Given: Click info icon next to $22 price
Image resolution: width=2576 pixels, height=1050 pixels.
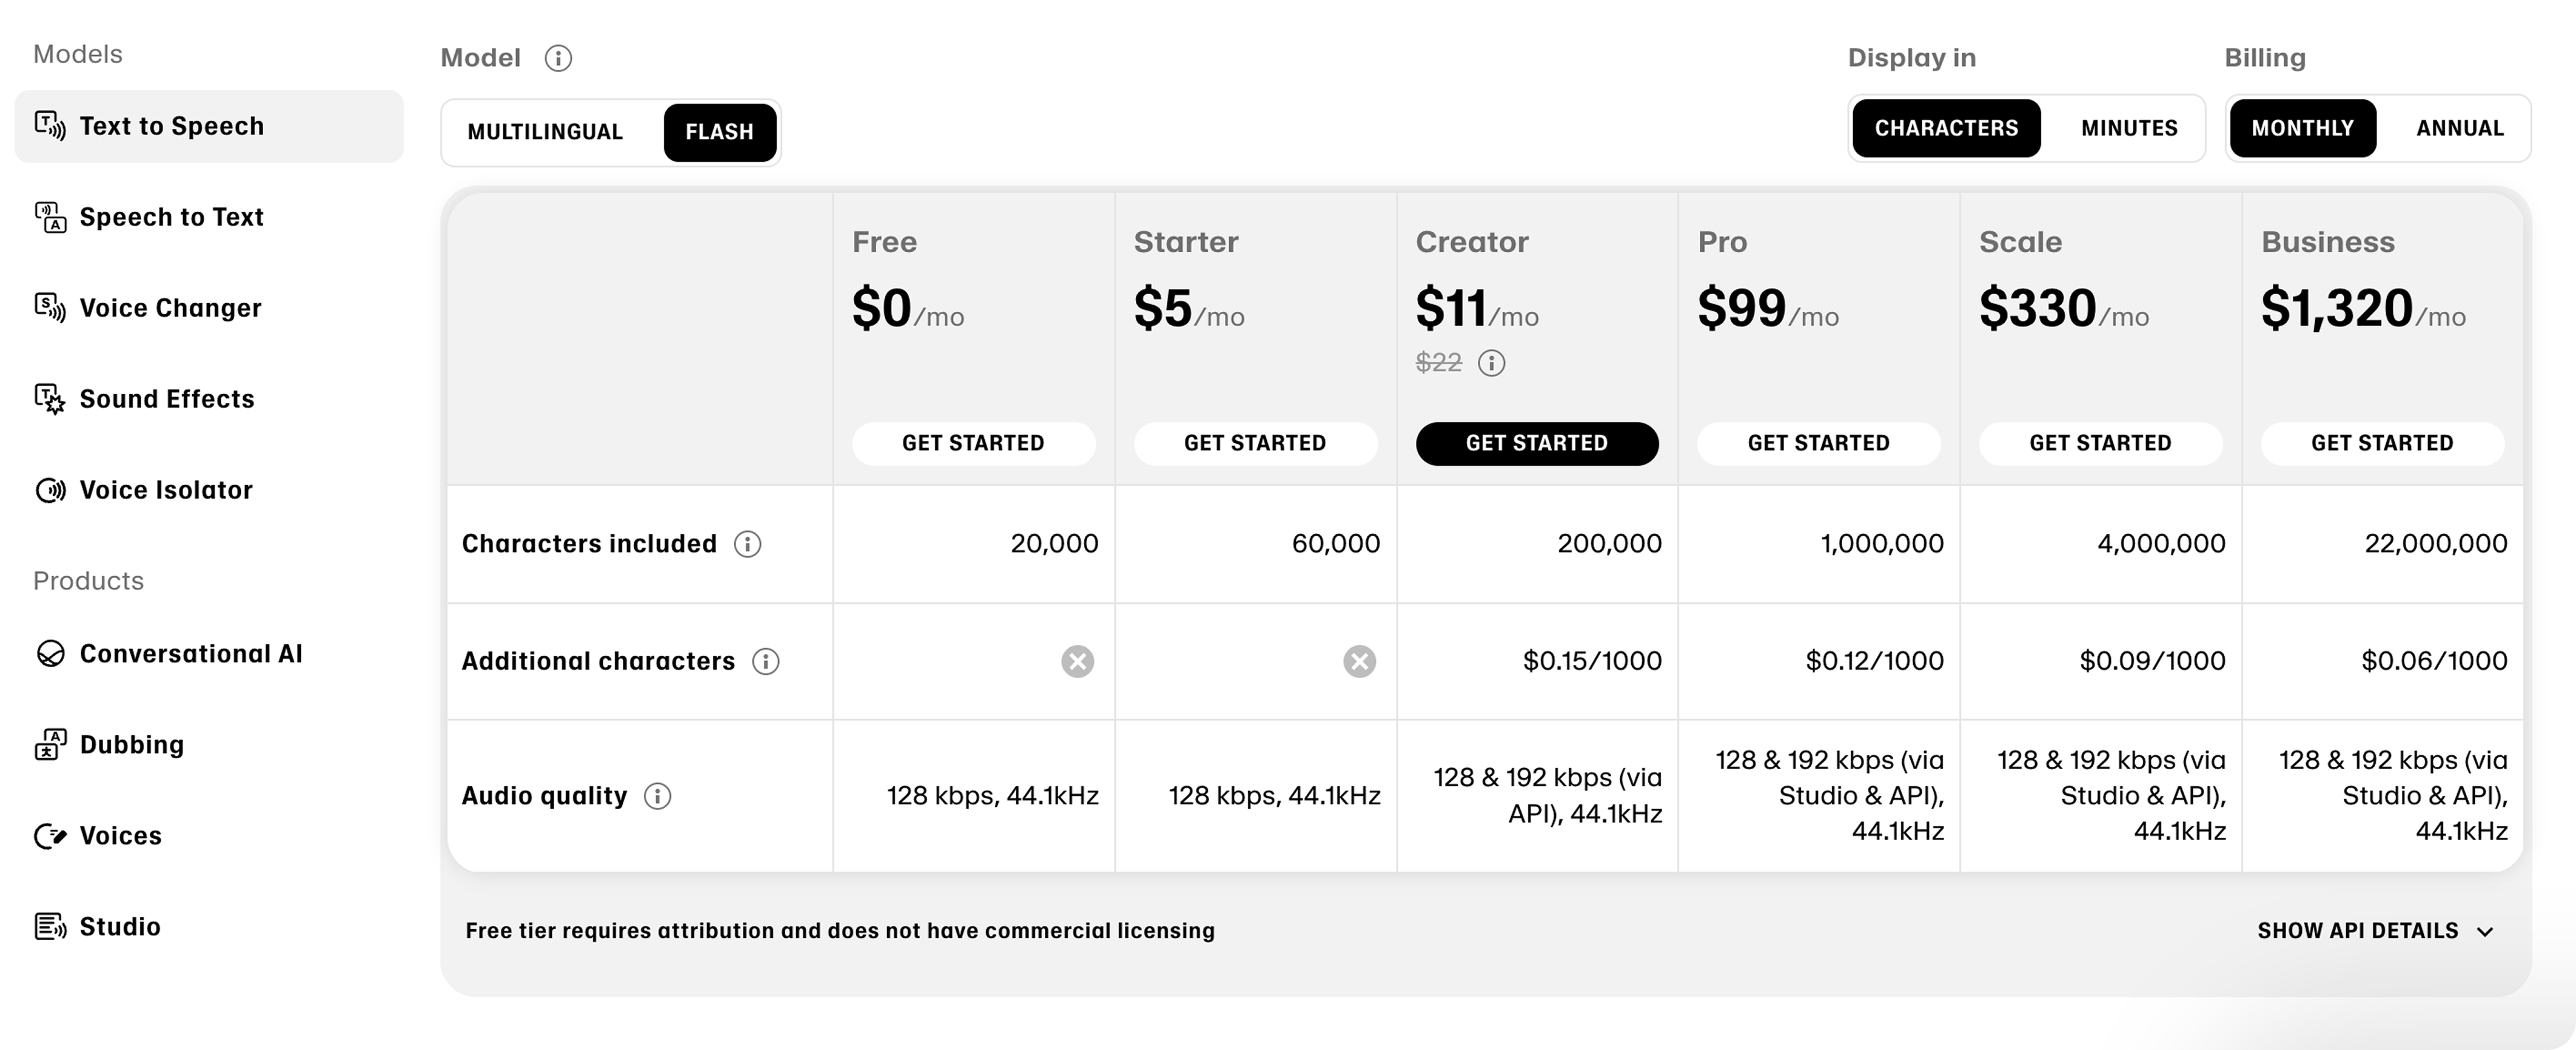Looking at the screenshot, I should (x=1491, y=363).
